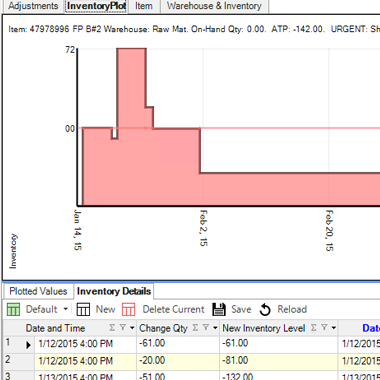Click the Reload circular arrow icon
Viewport: 380px width, 380px height.
265,309
